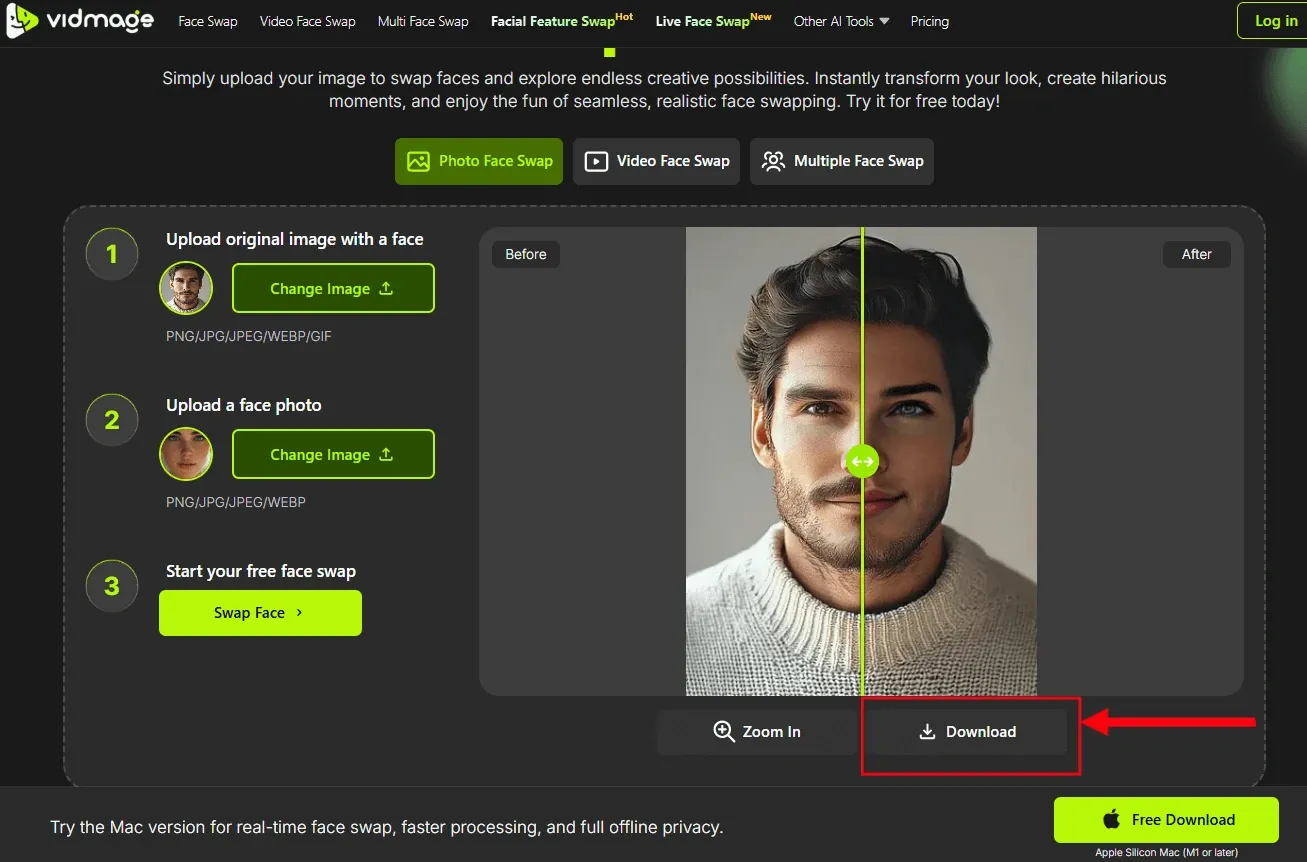Open Multi Face Swap in the top navigation
1307x862 pixels.
pyautogui.click(x=423, y=21)
